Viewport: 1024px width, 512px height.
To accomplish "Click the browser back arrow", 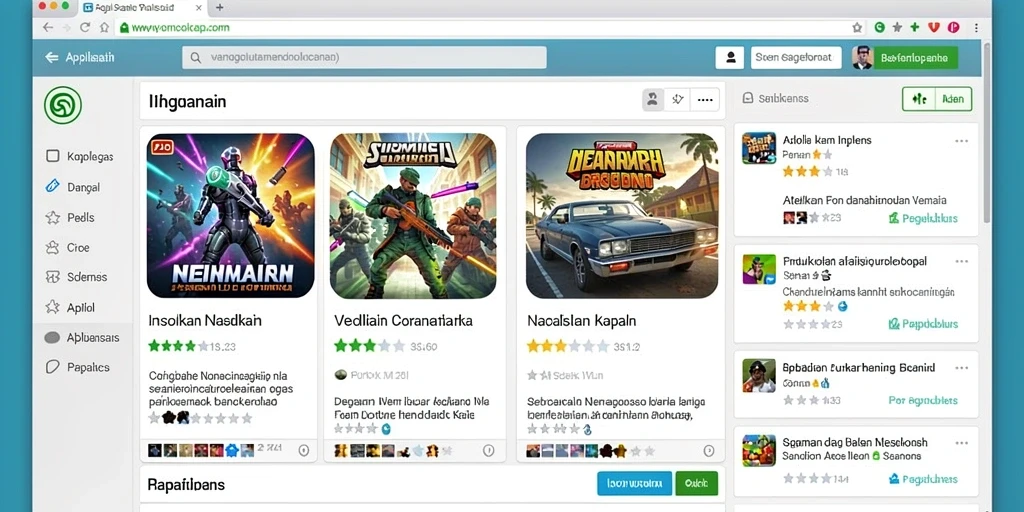I will point(47,27).
